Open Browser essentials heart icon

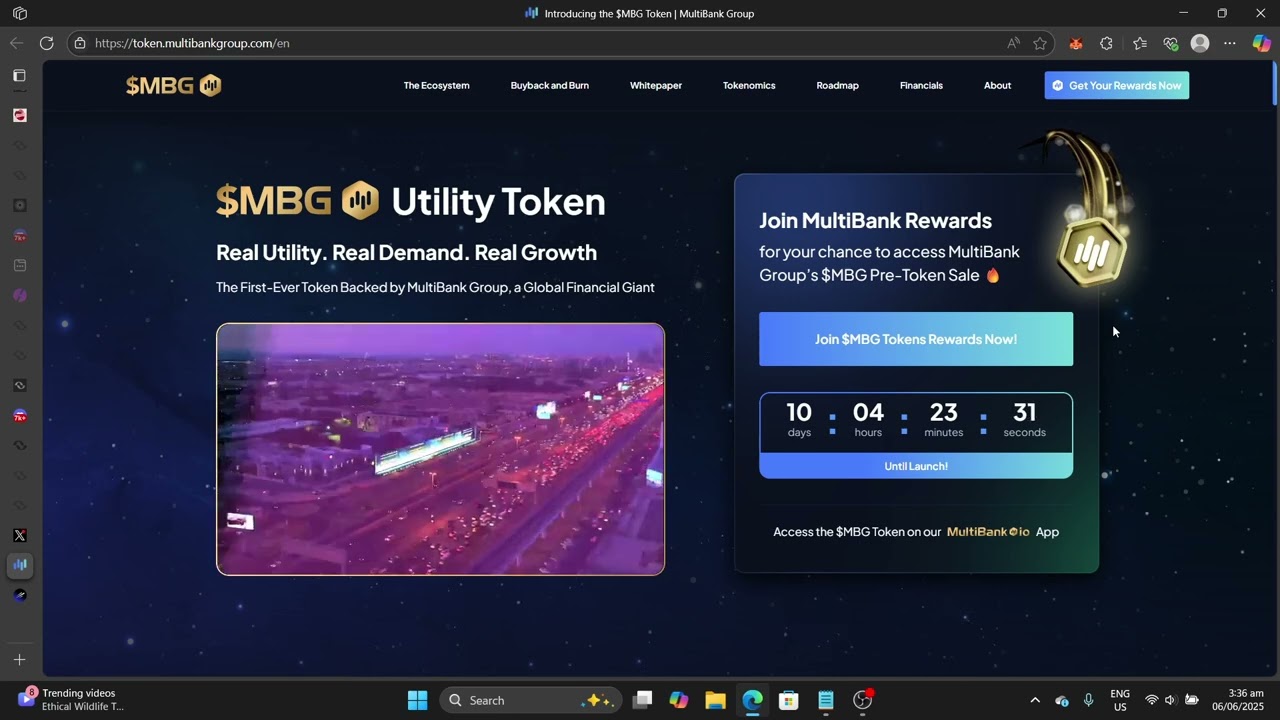coord(1170,43)
